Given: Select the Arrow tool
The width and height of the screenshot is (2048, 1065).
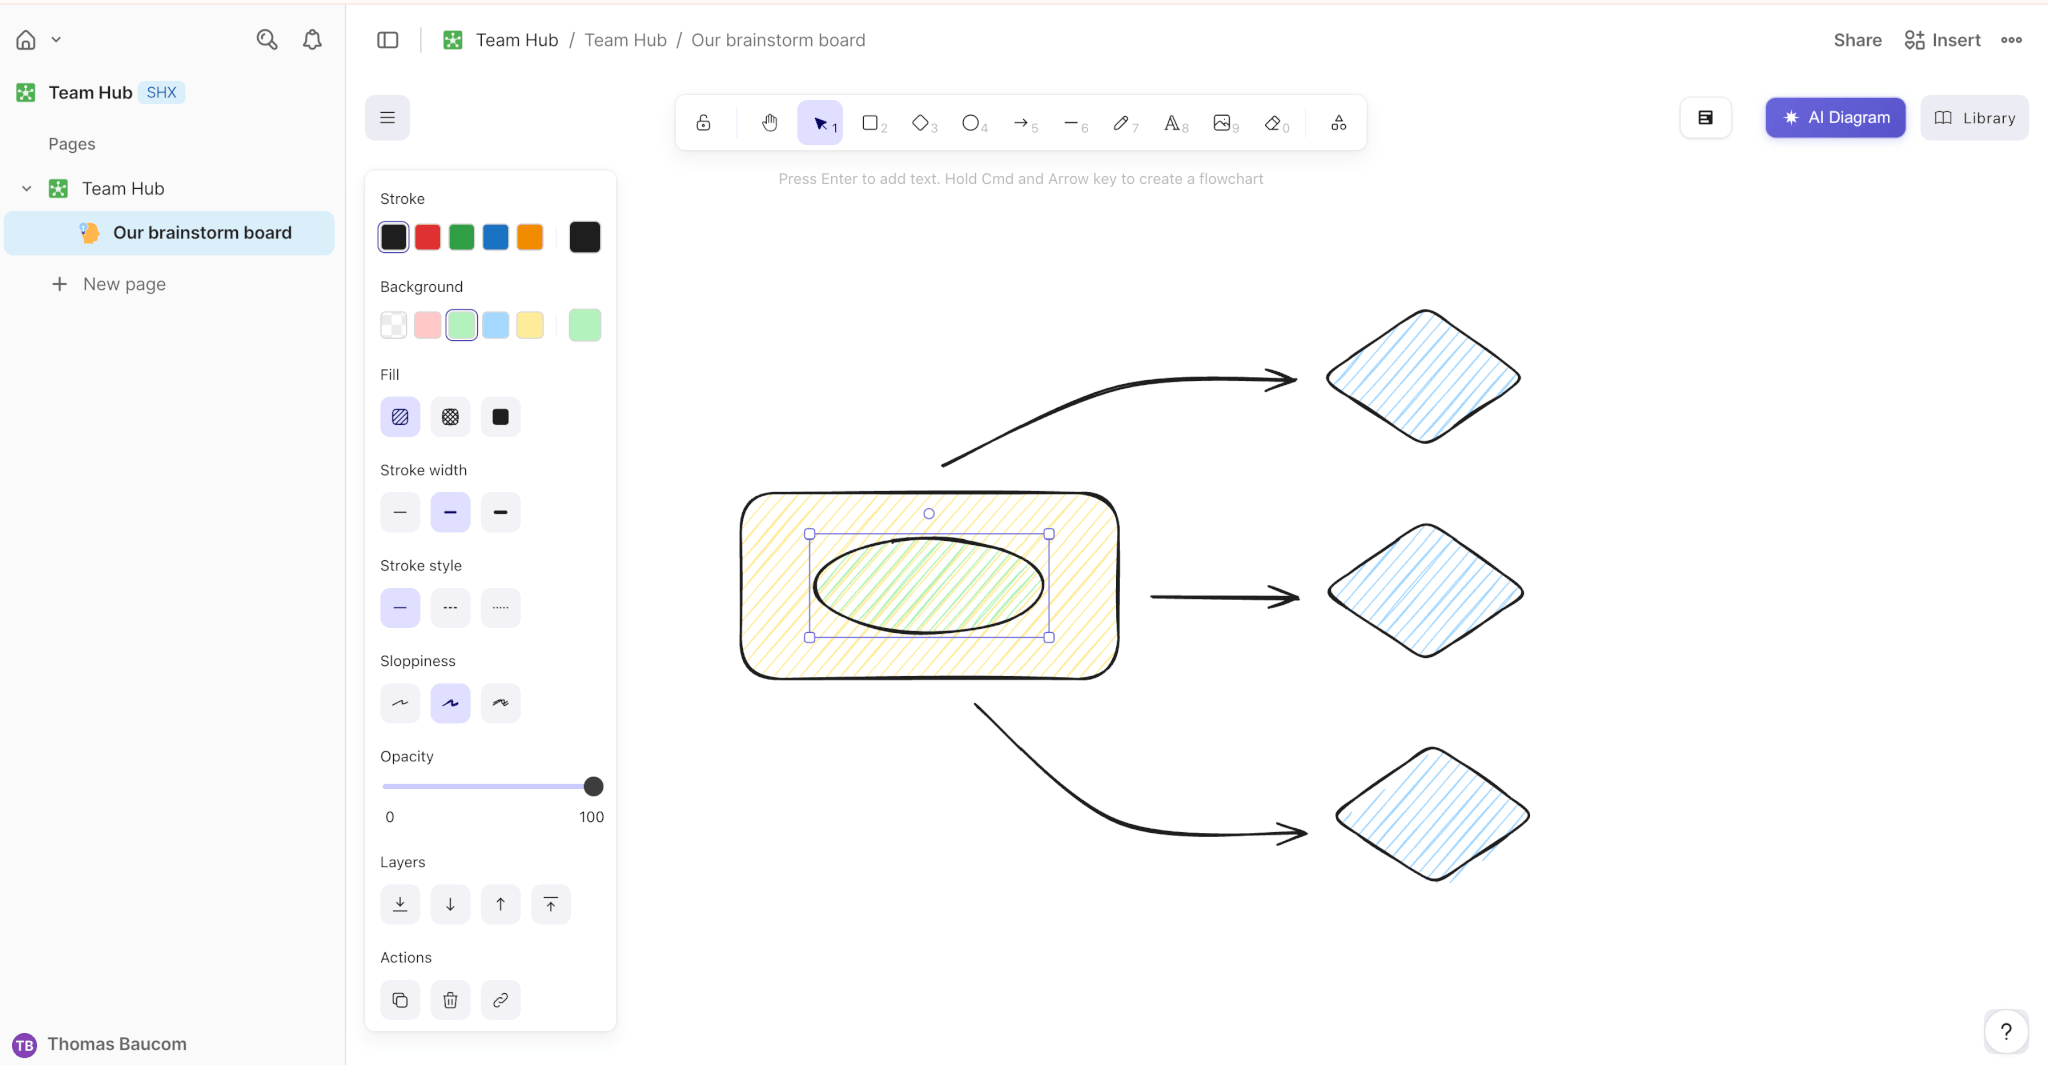Looking at the screenshot, I should click(1022, 122).
